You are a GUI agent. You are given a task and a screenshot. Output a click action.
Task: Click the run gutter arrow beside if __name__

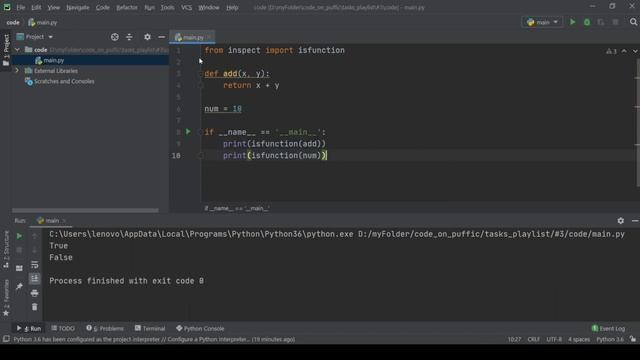(x=188, y=131)
